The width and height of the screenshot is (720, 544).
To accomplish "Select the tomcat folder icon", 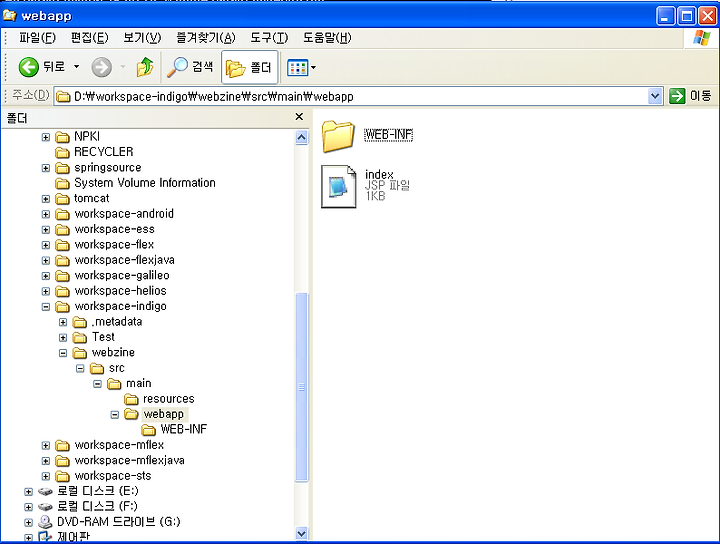I will (62, 199).
